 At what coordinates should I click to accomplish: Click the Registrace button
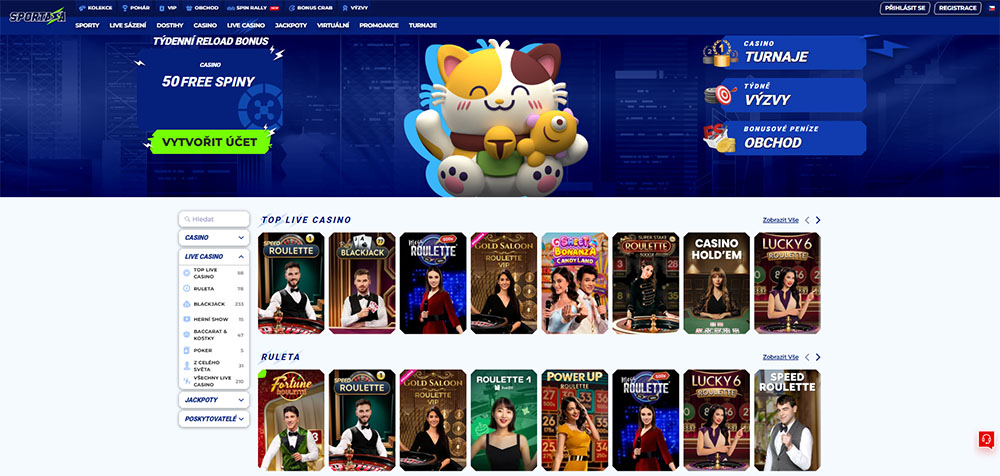[x=957, y=8]
